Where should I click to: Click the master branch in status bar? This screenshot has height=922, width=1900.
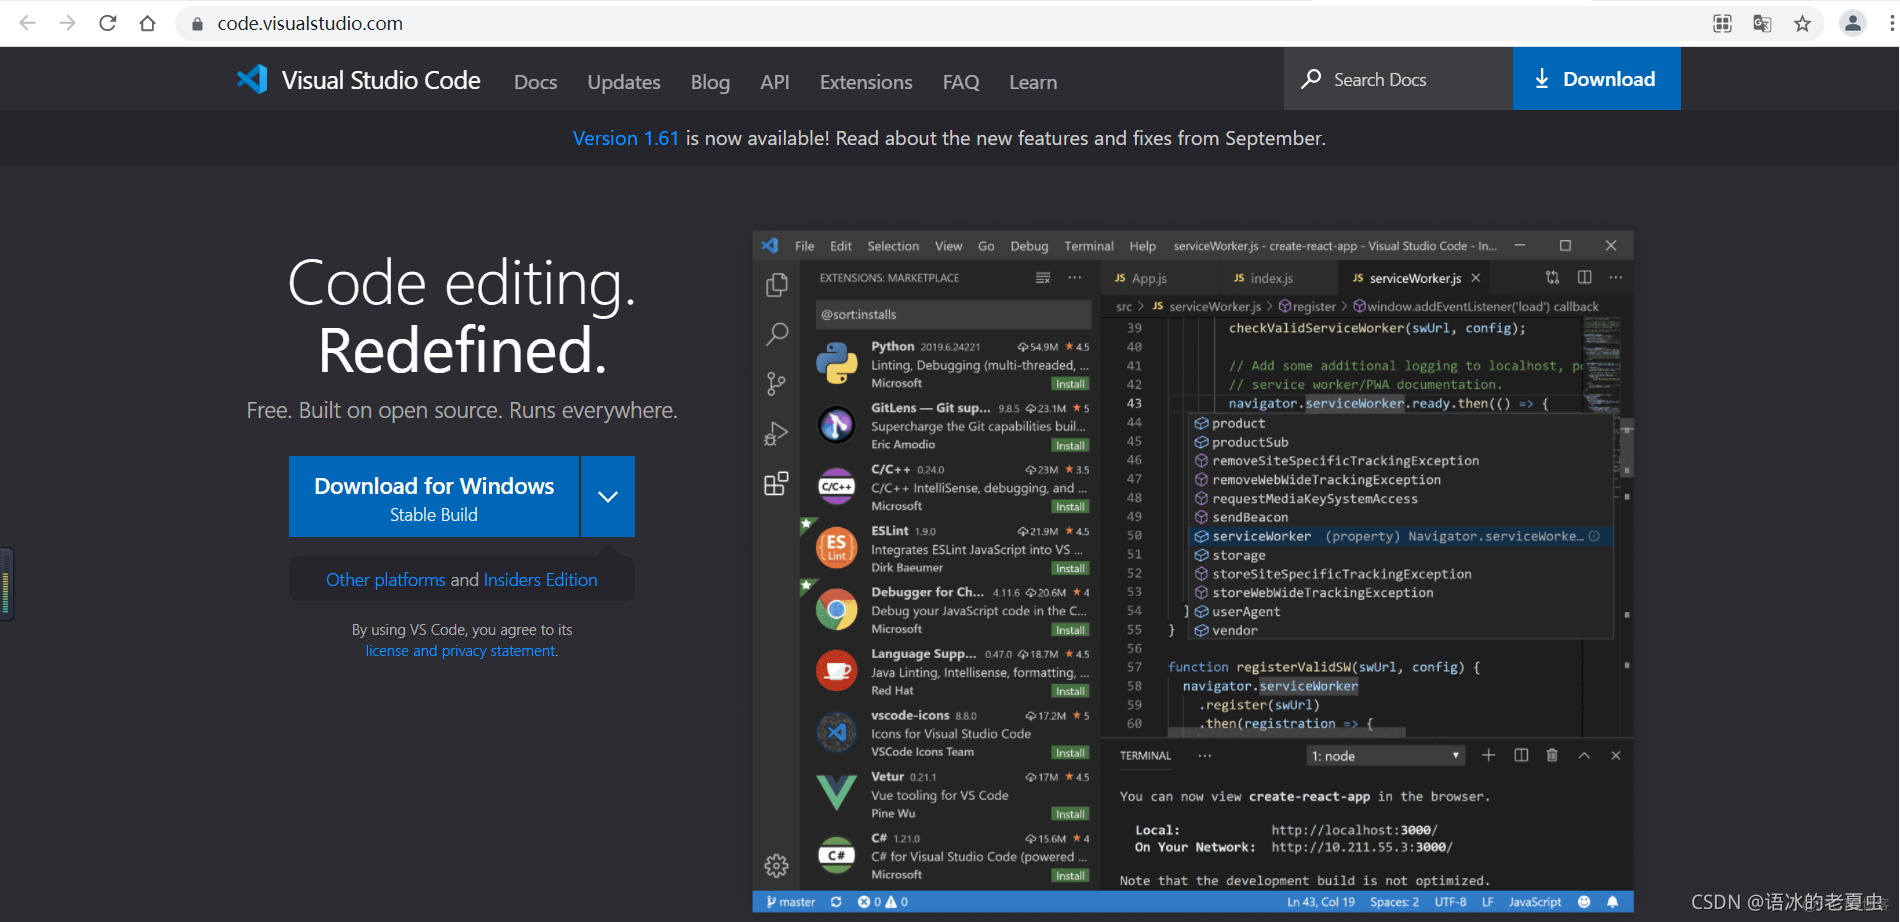791,902
